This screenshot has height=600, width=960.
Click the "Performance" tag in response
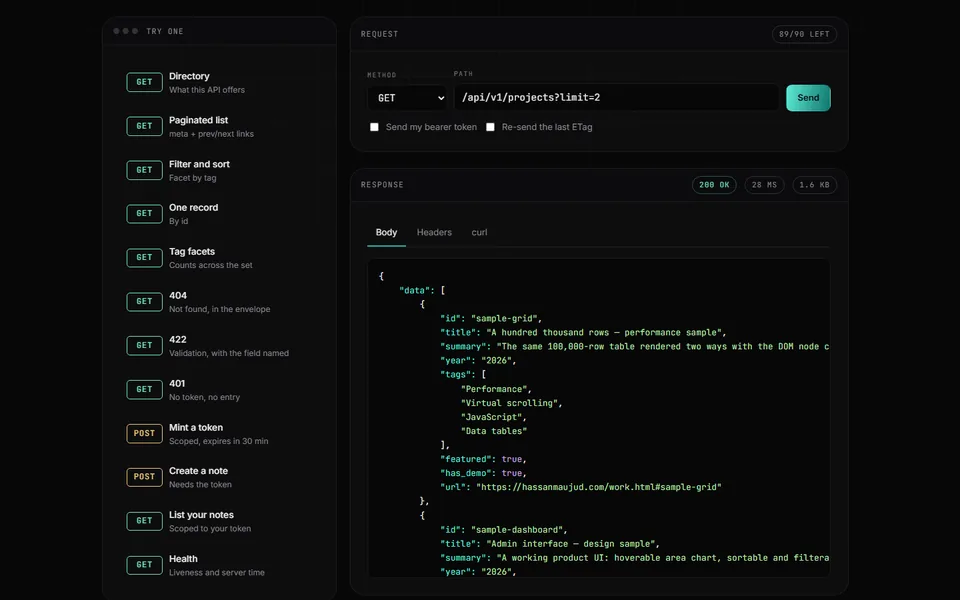[496, 389]
